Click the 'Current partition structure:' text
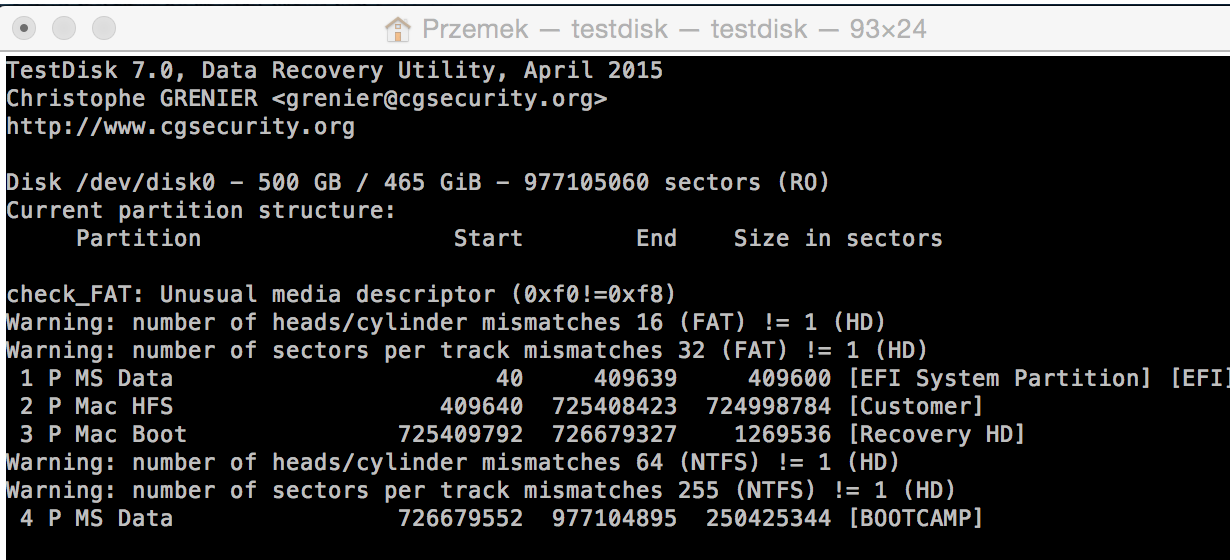 (201, 211)
